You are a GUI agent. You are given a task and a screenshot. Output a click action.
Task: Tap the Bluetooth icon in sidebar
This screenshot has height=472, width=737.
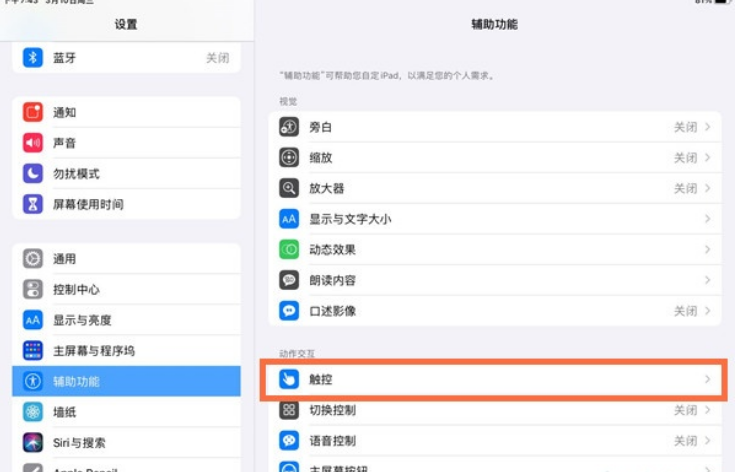pyautogui.click(x=33, y=58)
